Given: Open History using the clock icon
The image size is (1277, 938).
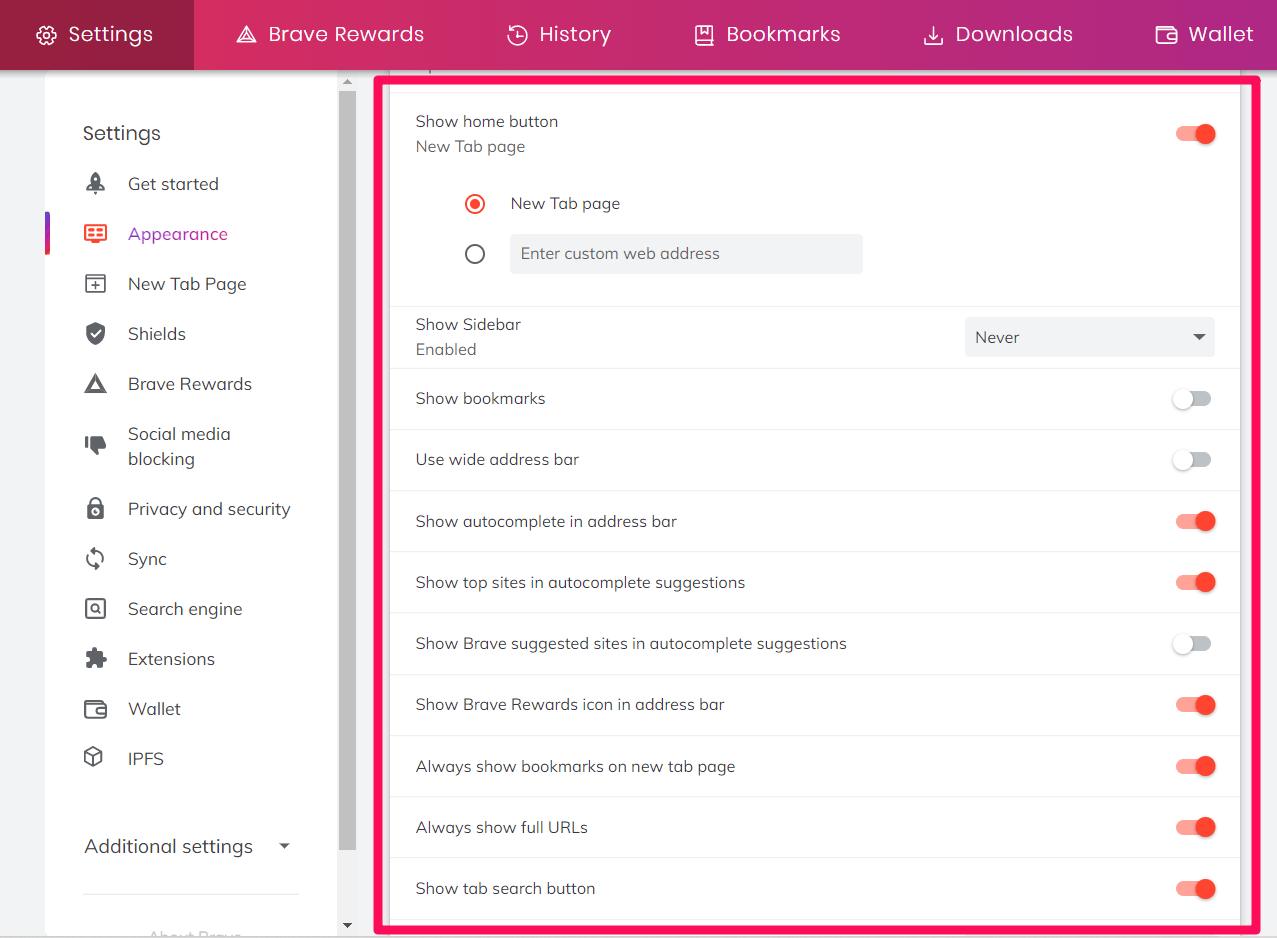Looking at the screenshot, I should (x=517, y=34).
